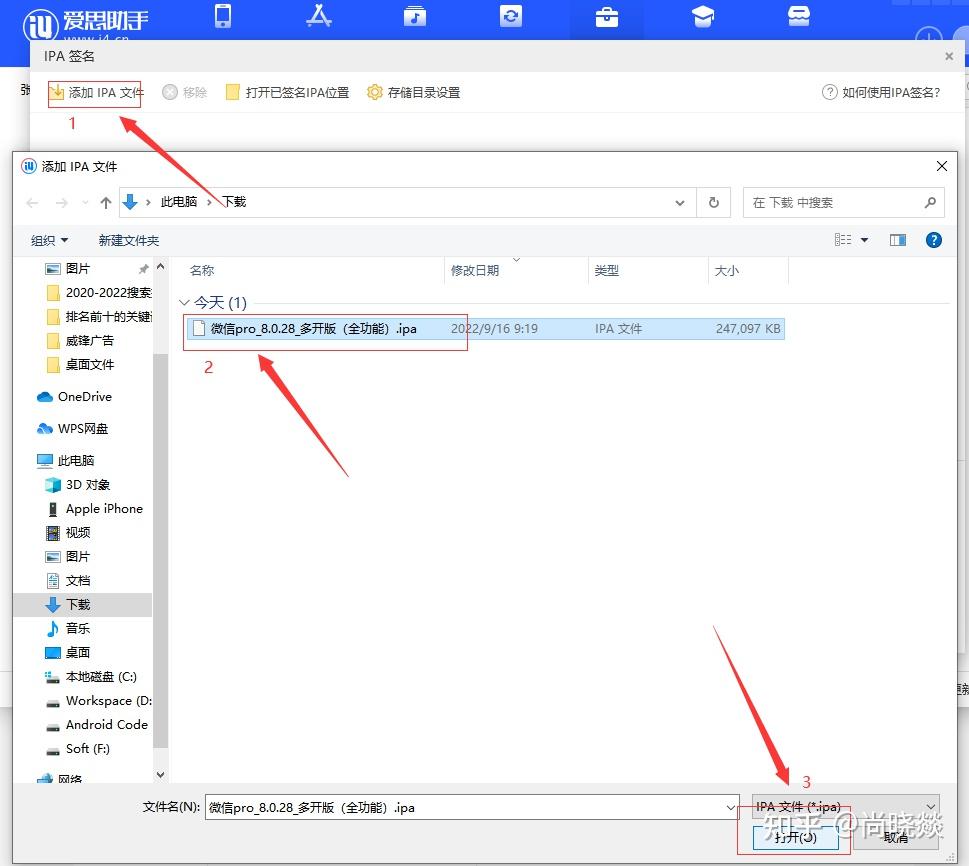This screenshot has height=866, width=969.
Task: Expand the address bar history dropdown
Action: coord(680,203)
